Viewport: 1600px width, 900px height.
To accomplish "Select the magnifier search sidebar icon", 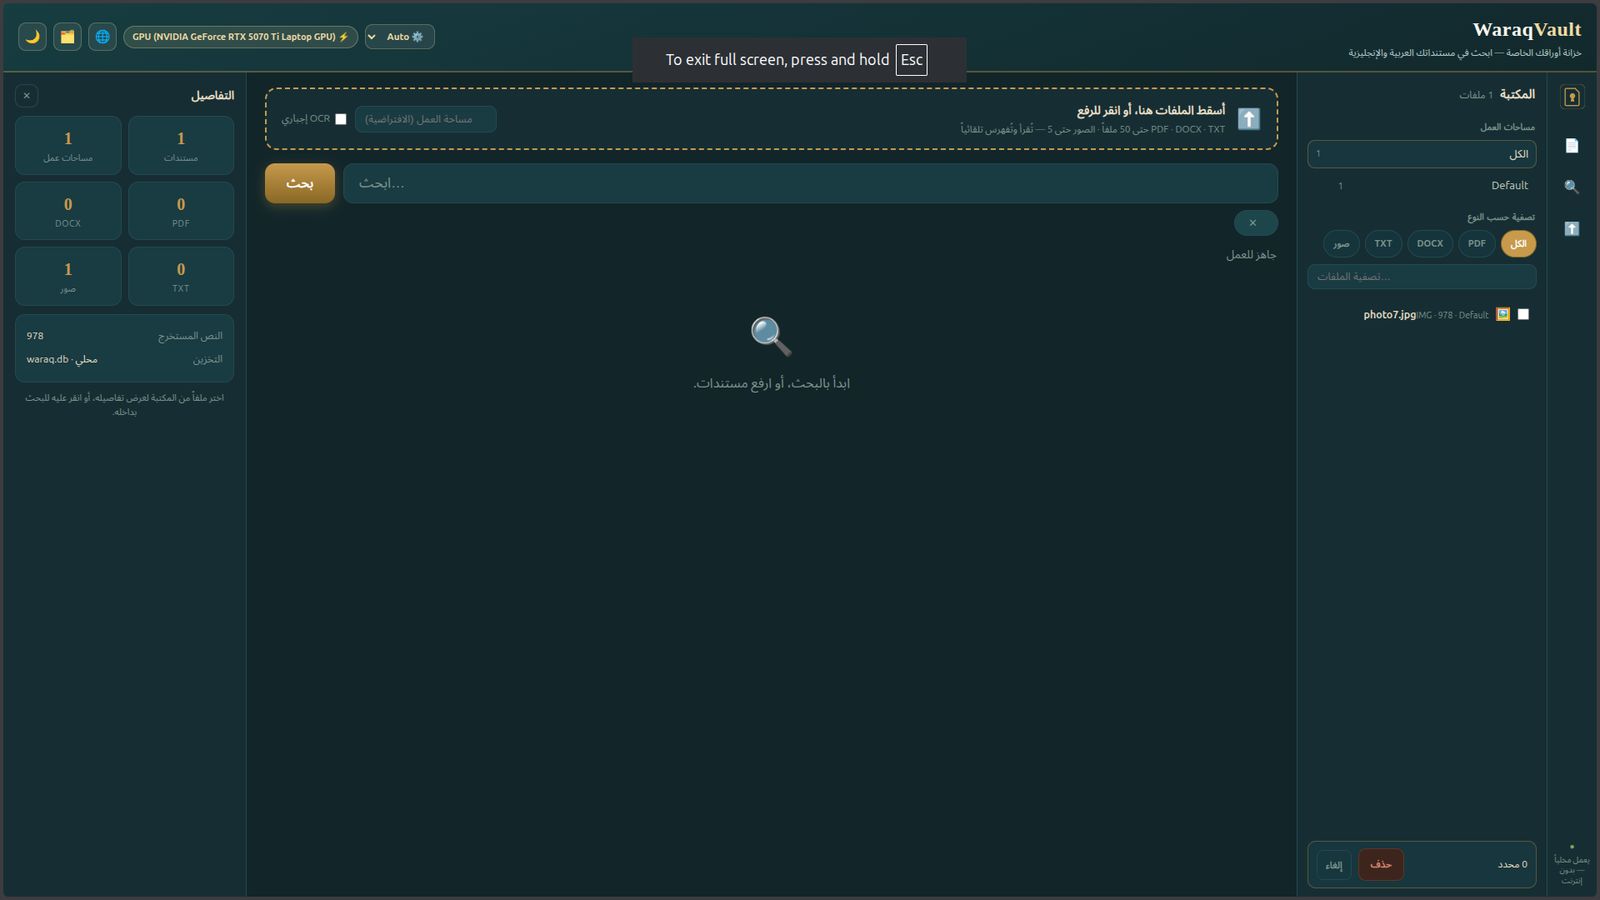I will click(1572, 187).
